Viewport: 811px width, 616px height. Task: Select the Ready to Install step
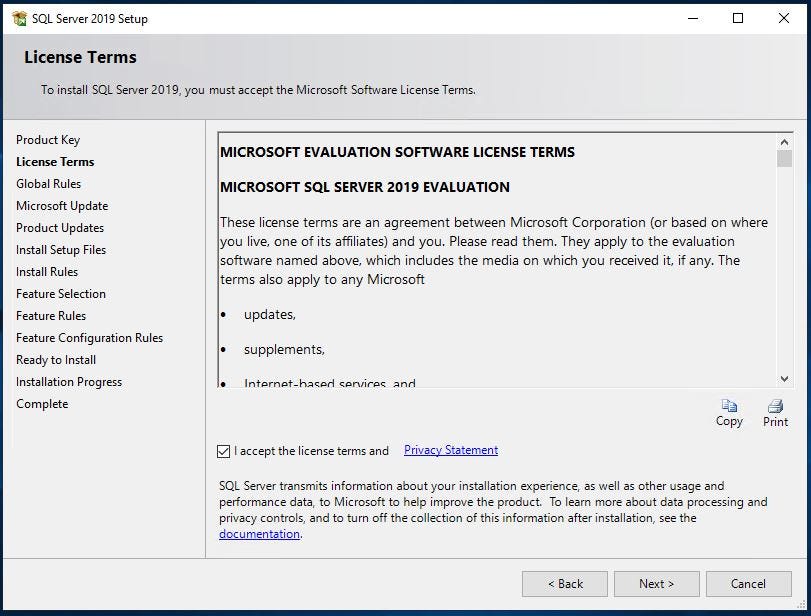56,360
